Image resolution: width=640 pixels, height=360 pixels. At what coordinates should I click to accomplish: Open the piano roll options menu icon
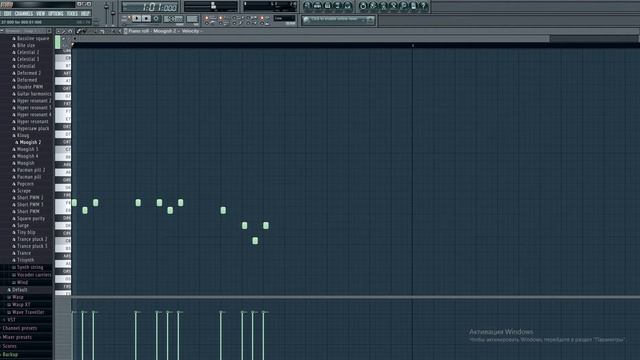(x=58, y=31)
